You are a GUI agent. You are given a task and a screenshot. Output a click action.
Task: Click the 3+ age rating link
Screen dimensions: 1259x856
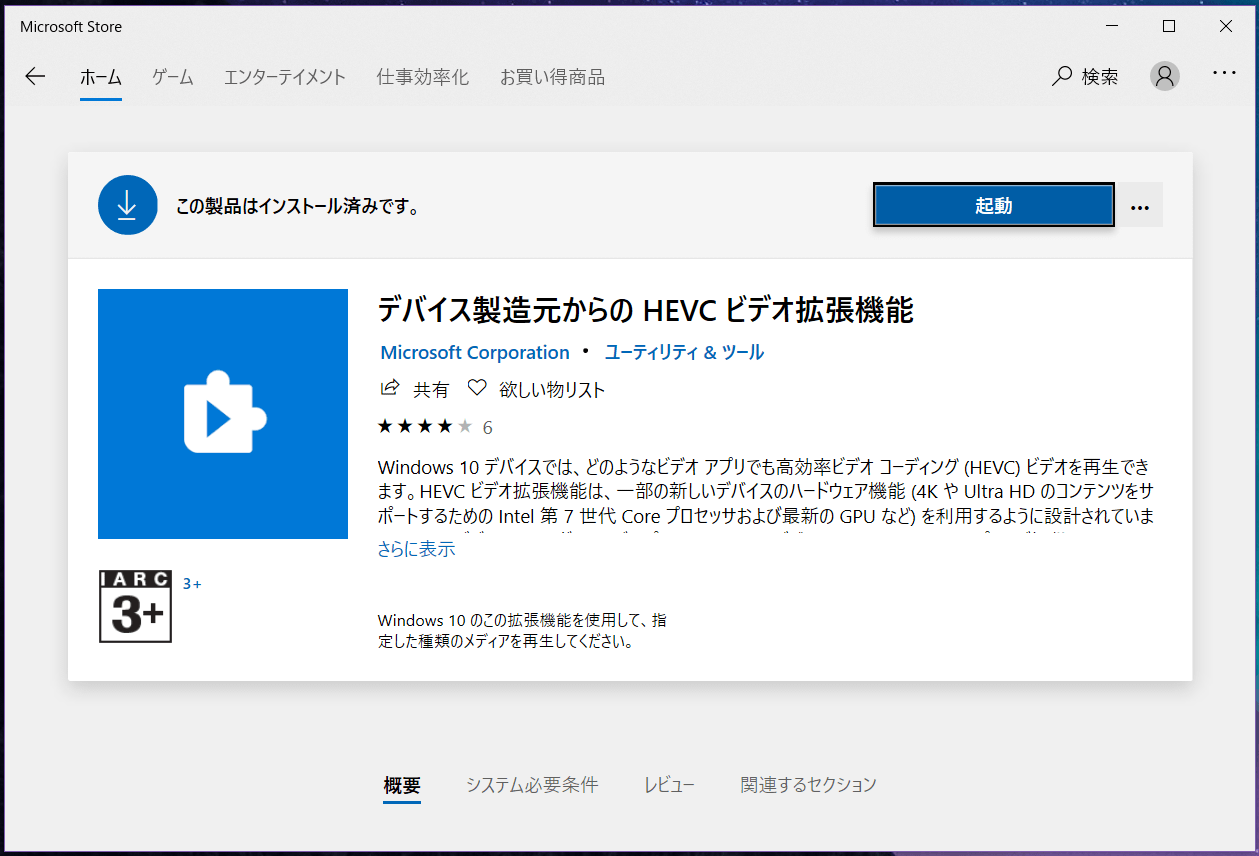tap(192, 584)
